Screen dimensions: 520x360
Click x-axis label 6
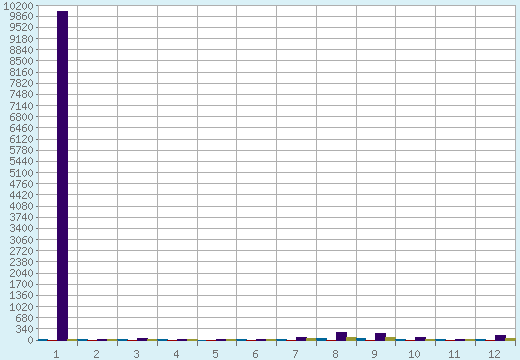point(255,354)
